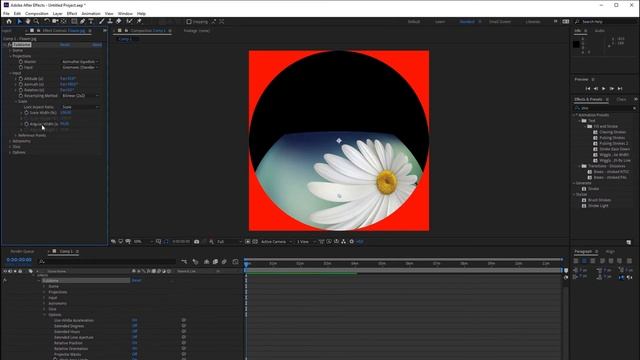Click Altitude value in Effect Controls
640x360 pixels.
coord(68,79)
